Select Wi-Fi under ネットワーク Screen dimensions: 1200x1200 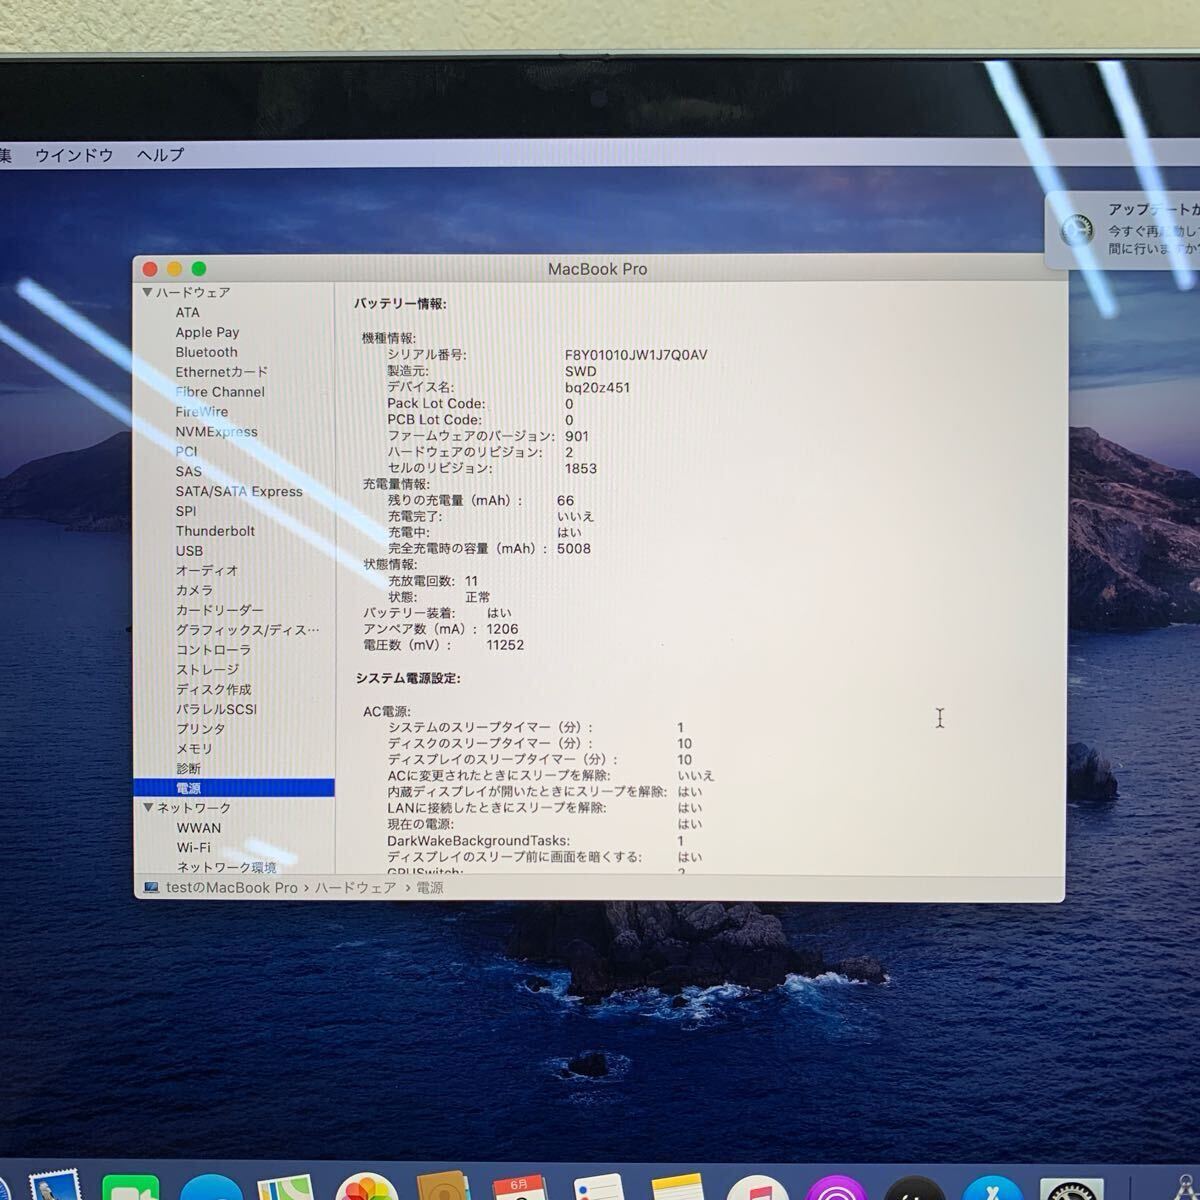[193, 848]
